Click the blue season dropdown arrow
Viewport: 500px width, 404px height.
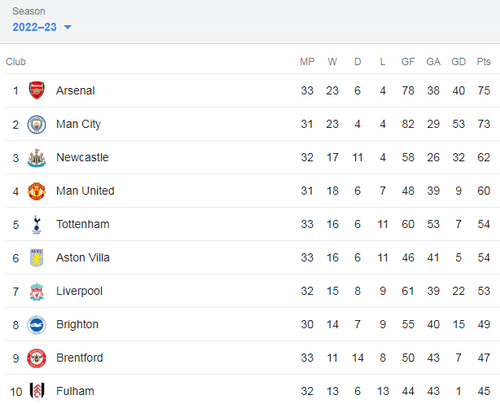(68, 27)
